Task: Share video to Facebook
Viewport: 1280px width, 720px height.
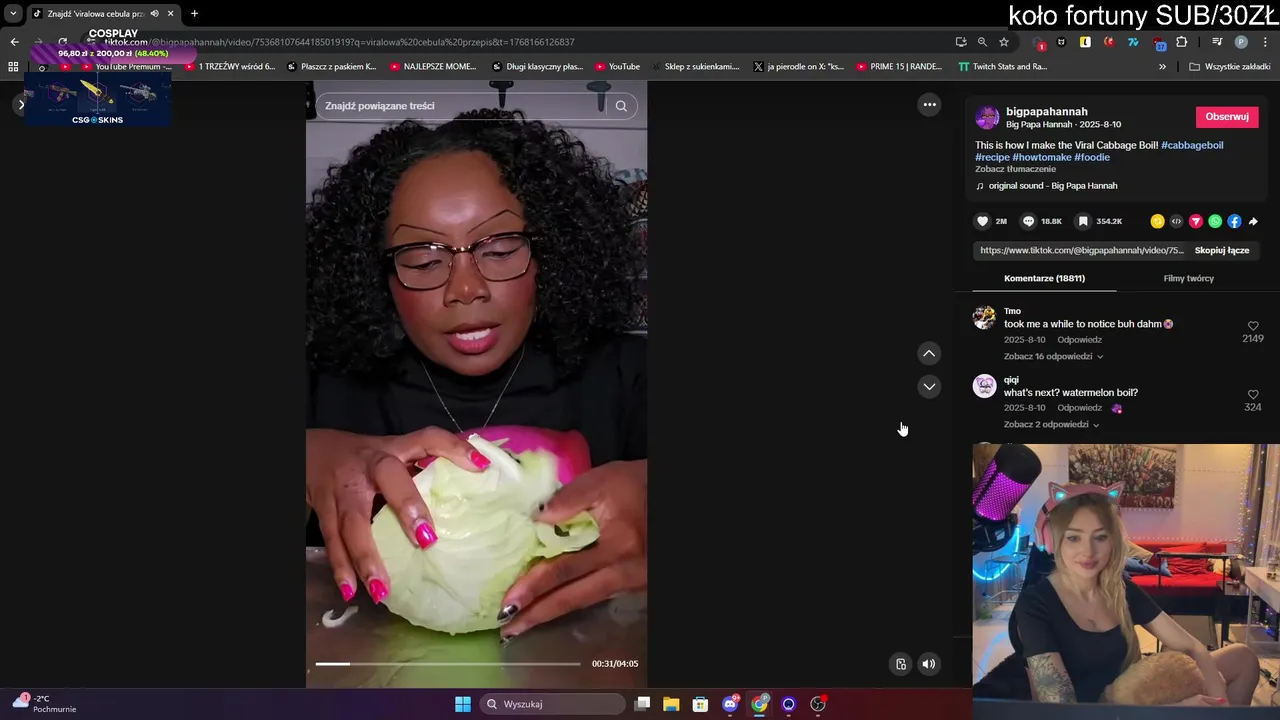Action: click(1234, 221)
